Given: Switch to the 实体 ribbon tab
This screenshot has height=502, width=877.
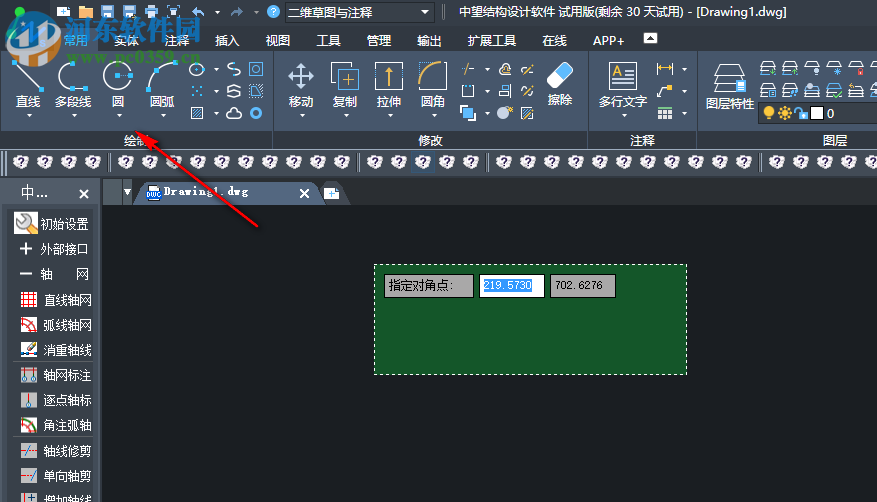Looking at the screenshot, I should tap(126, 40).
